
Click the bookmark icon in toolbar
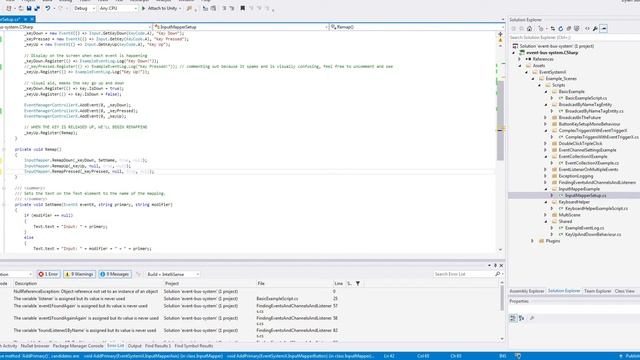[242, 8]
